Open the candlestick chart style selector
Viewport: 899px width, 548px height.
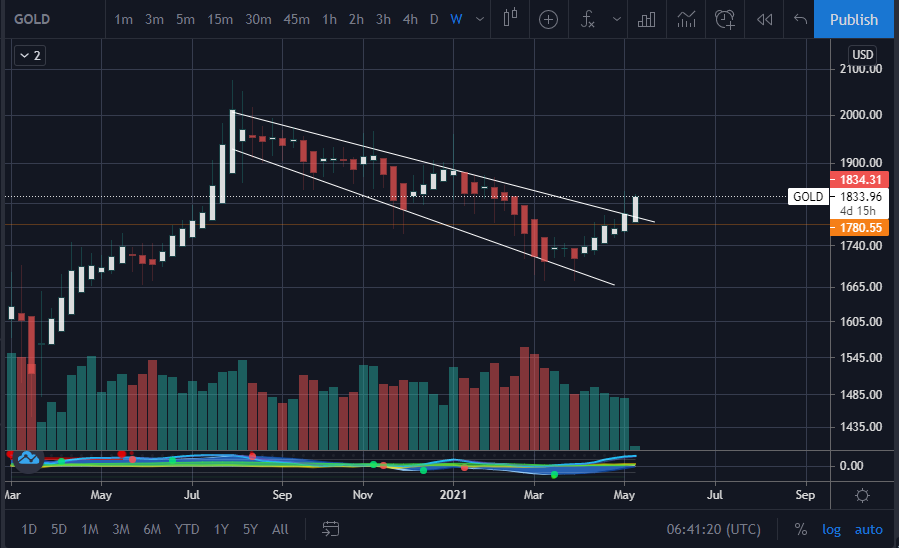[x=510, y=19]
